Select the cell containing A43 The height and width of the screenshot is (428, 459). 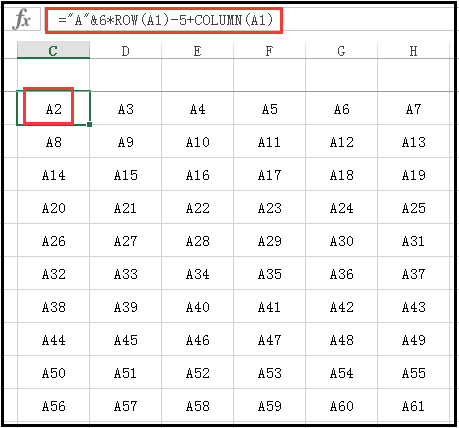tap(413, 306)
